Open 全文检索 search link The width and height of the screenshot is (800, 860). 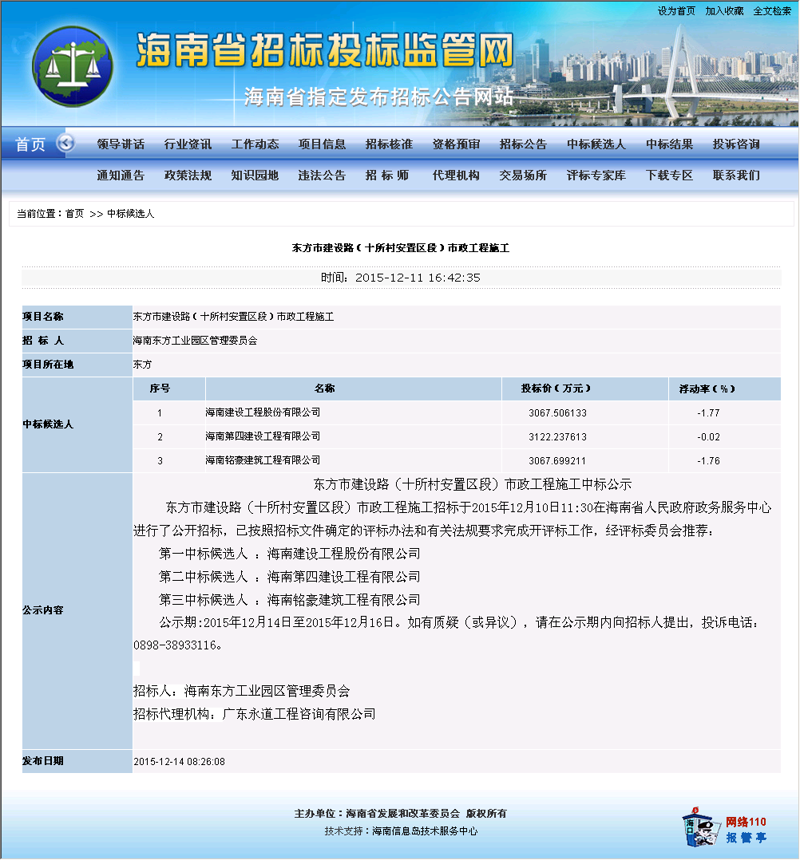tap(772, 11)
